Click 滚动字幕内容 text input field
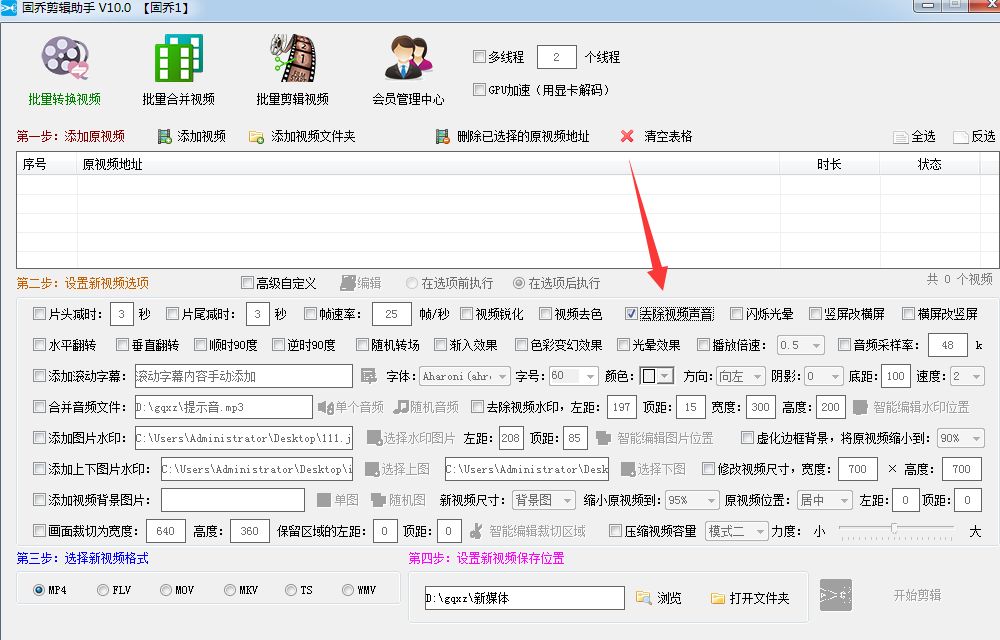The height and width of the screenshot is (640, 1000). coord(244,376)
